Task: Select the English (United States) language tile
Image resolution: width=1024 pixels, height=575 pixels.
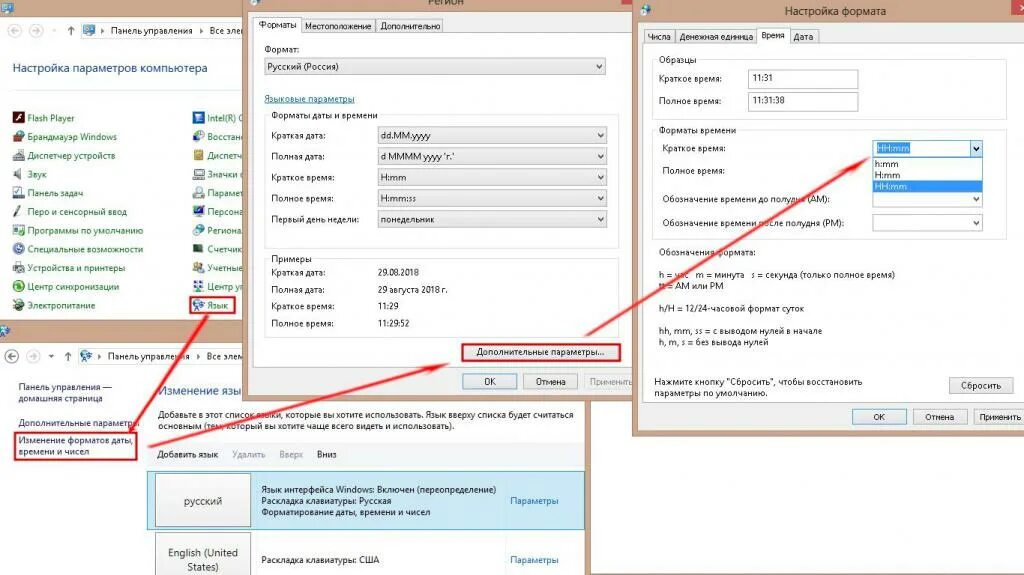Action: (x=202, y=555)
